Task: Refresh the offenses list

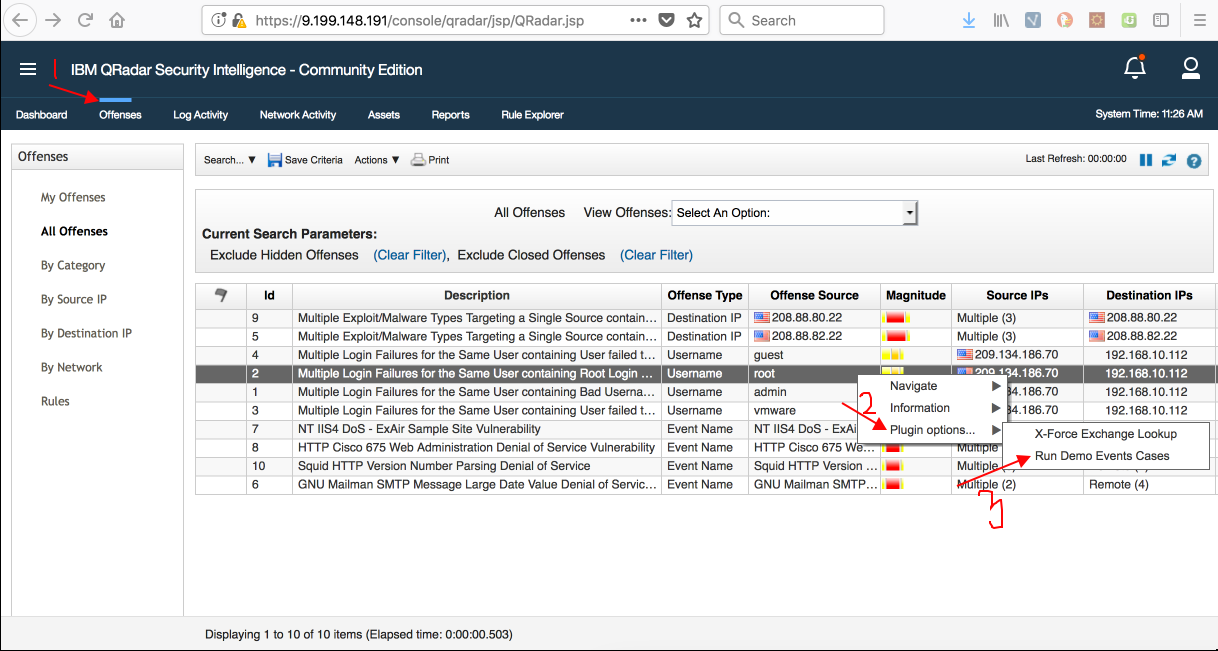Action: pos(1168,159)
